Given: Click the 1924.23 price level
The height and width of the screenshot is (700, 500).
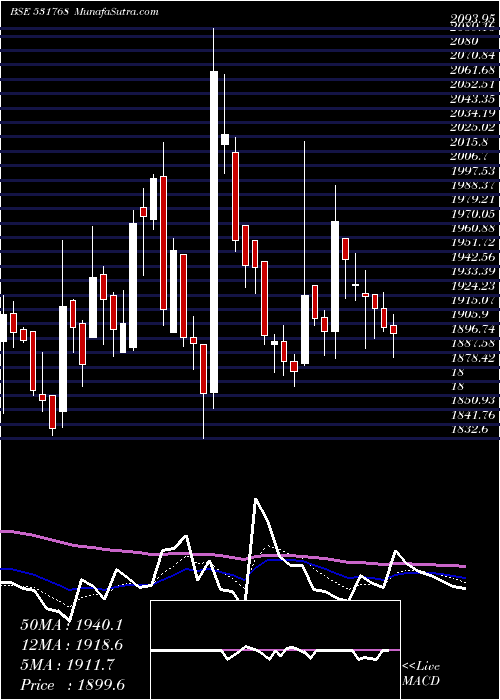Looking at the screenshot, I should (x=473, y=285).
